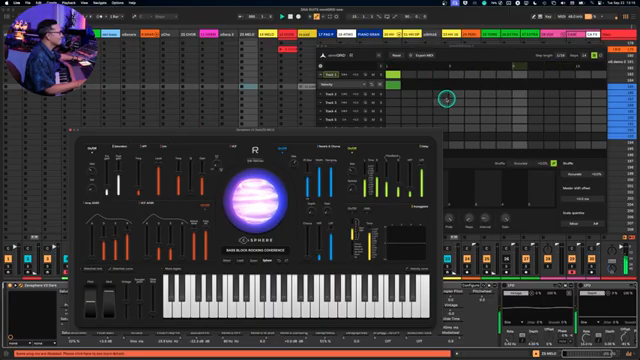Click the Configure button in device panel
The height and width of the screenshot is (360, 640).
(470, 285)
